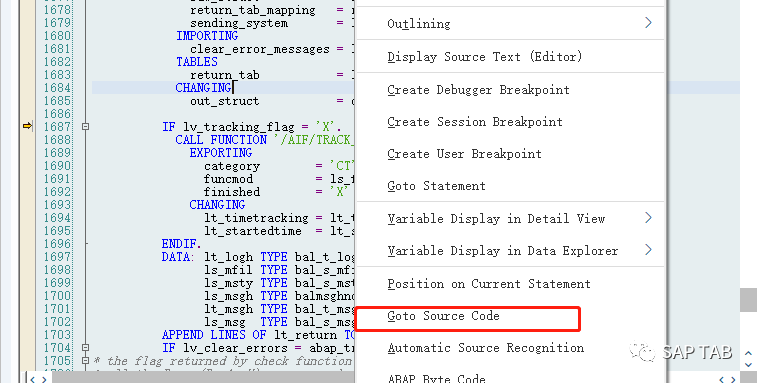Click return_tab_mapping on line 1678
The height and width of the screenshot is (383, 757).
coord(252,10)
